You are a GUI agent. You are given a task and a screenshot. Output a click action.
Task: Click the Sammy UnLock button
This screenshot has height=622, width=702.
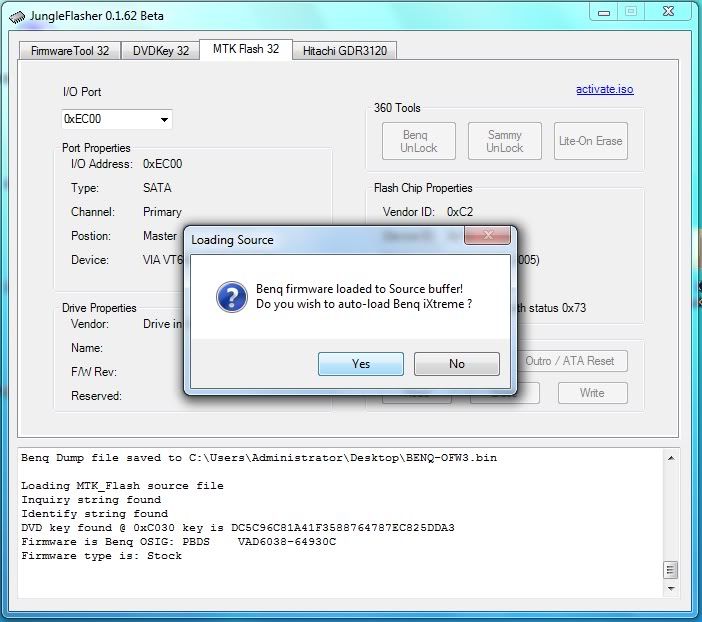click(505, 141)
